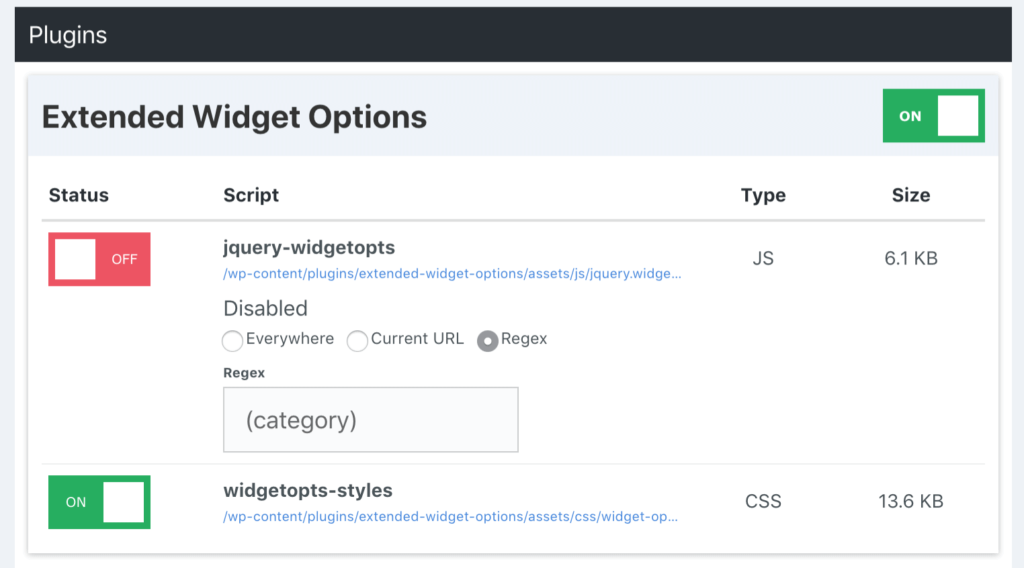1024x568 pixels.
Task: Click the Plugins section header
Action: [68, 35]
